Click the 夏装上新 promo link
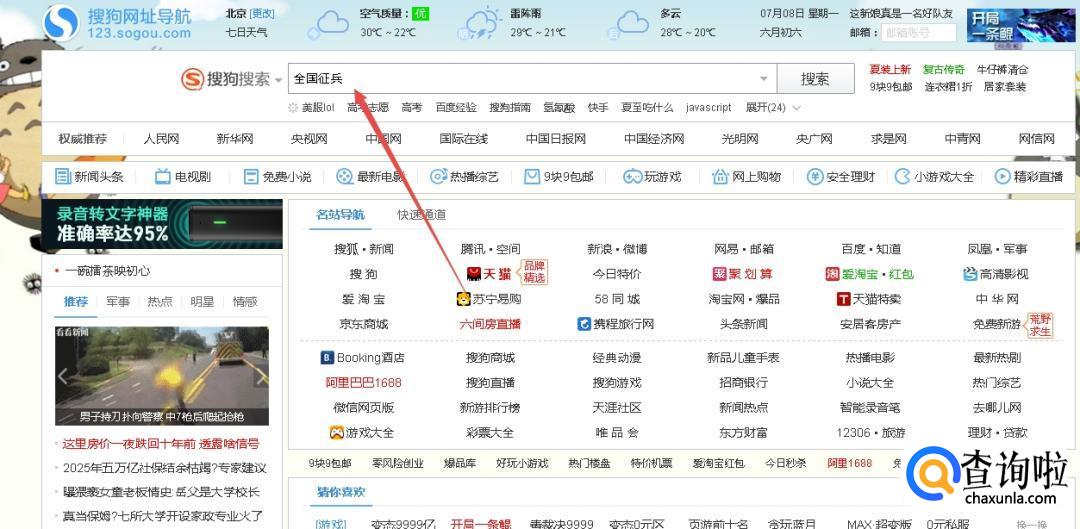The image size is (1080, 529). (890, 70)
